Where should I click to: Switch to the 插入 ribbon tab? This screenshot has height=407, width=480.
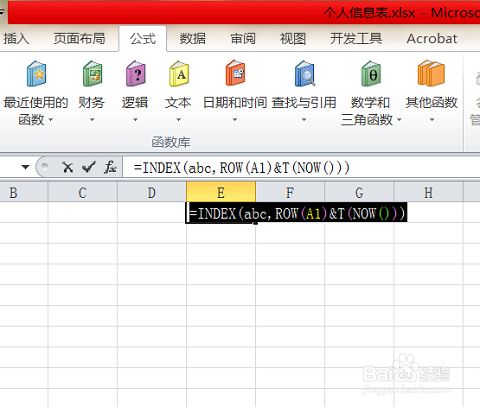coord(15,39)
